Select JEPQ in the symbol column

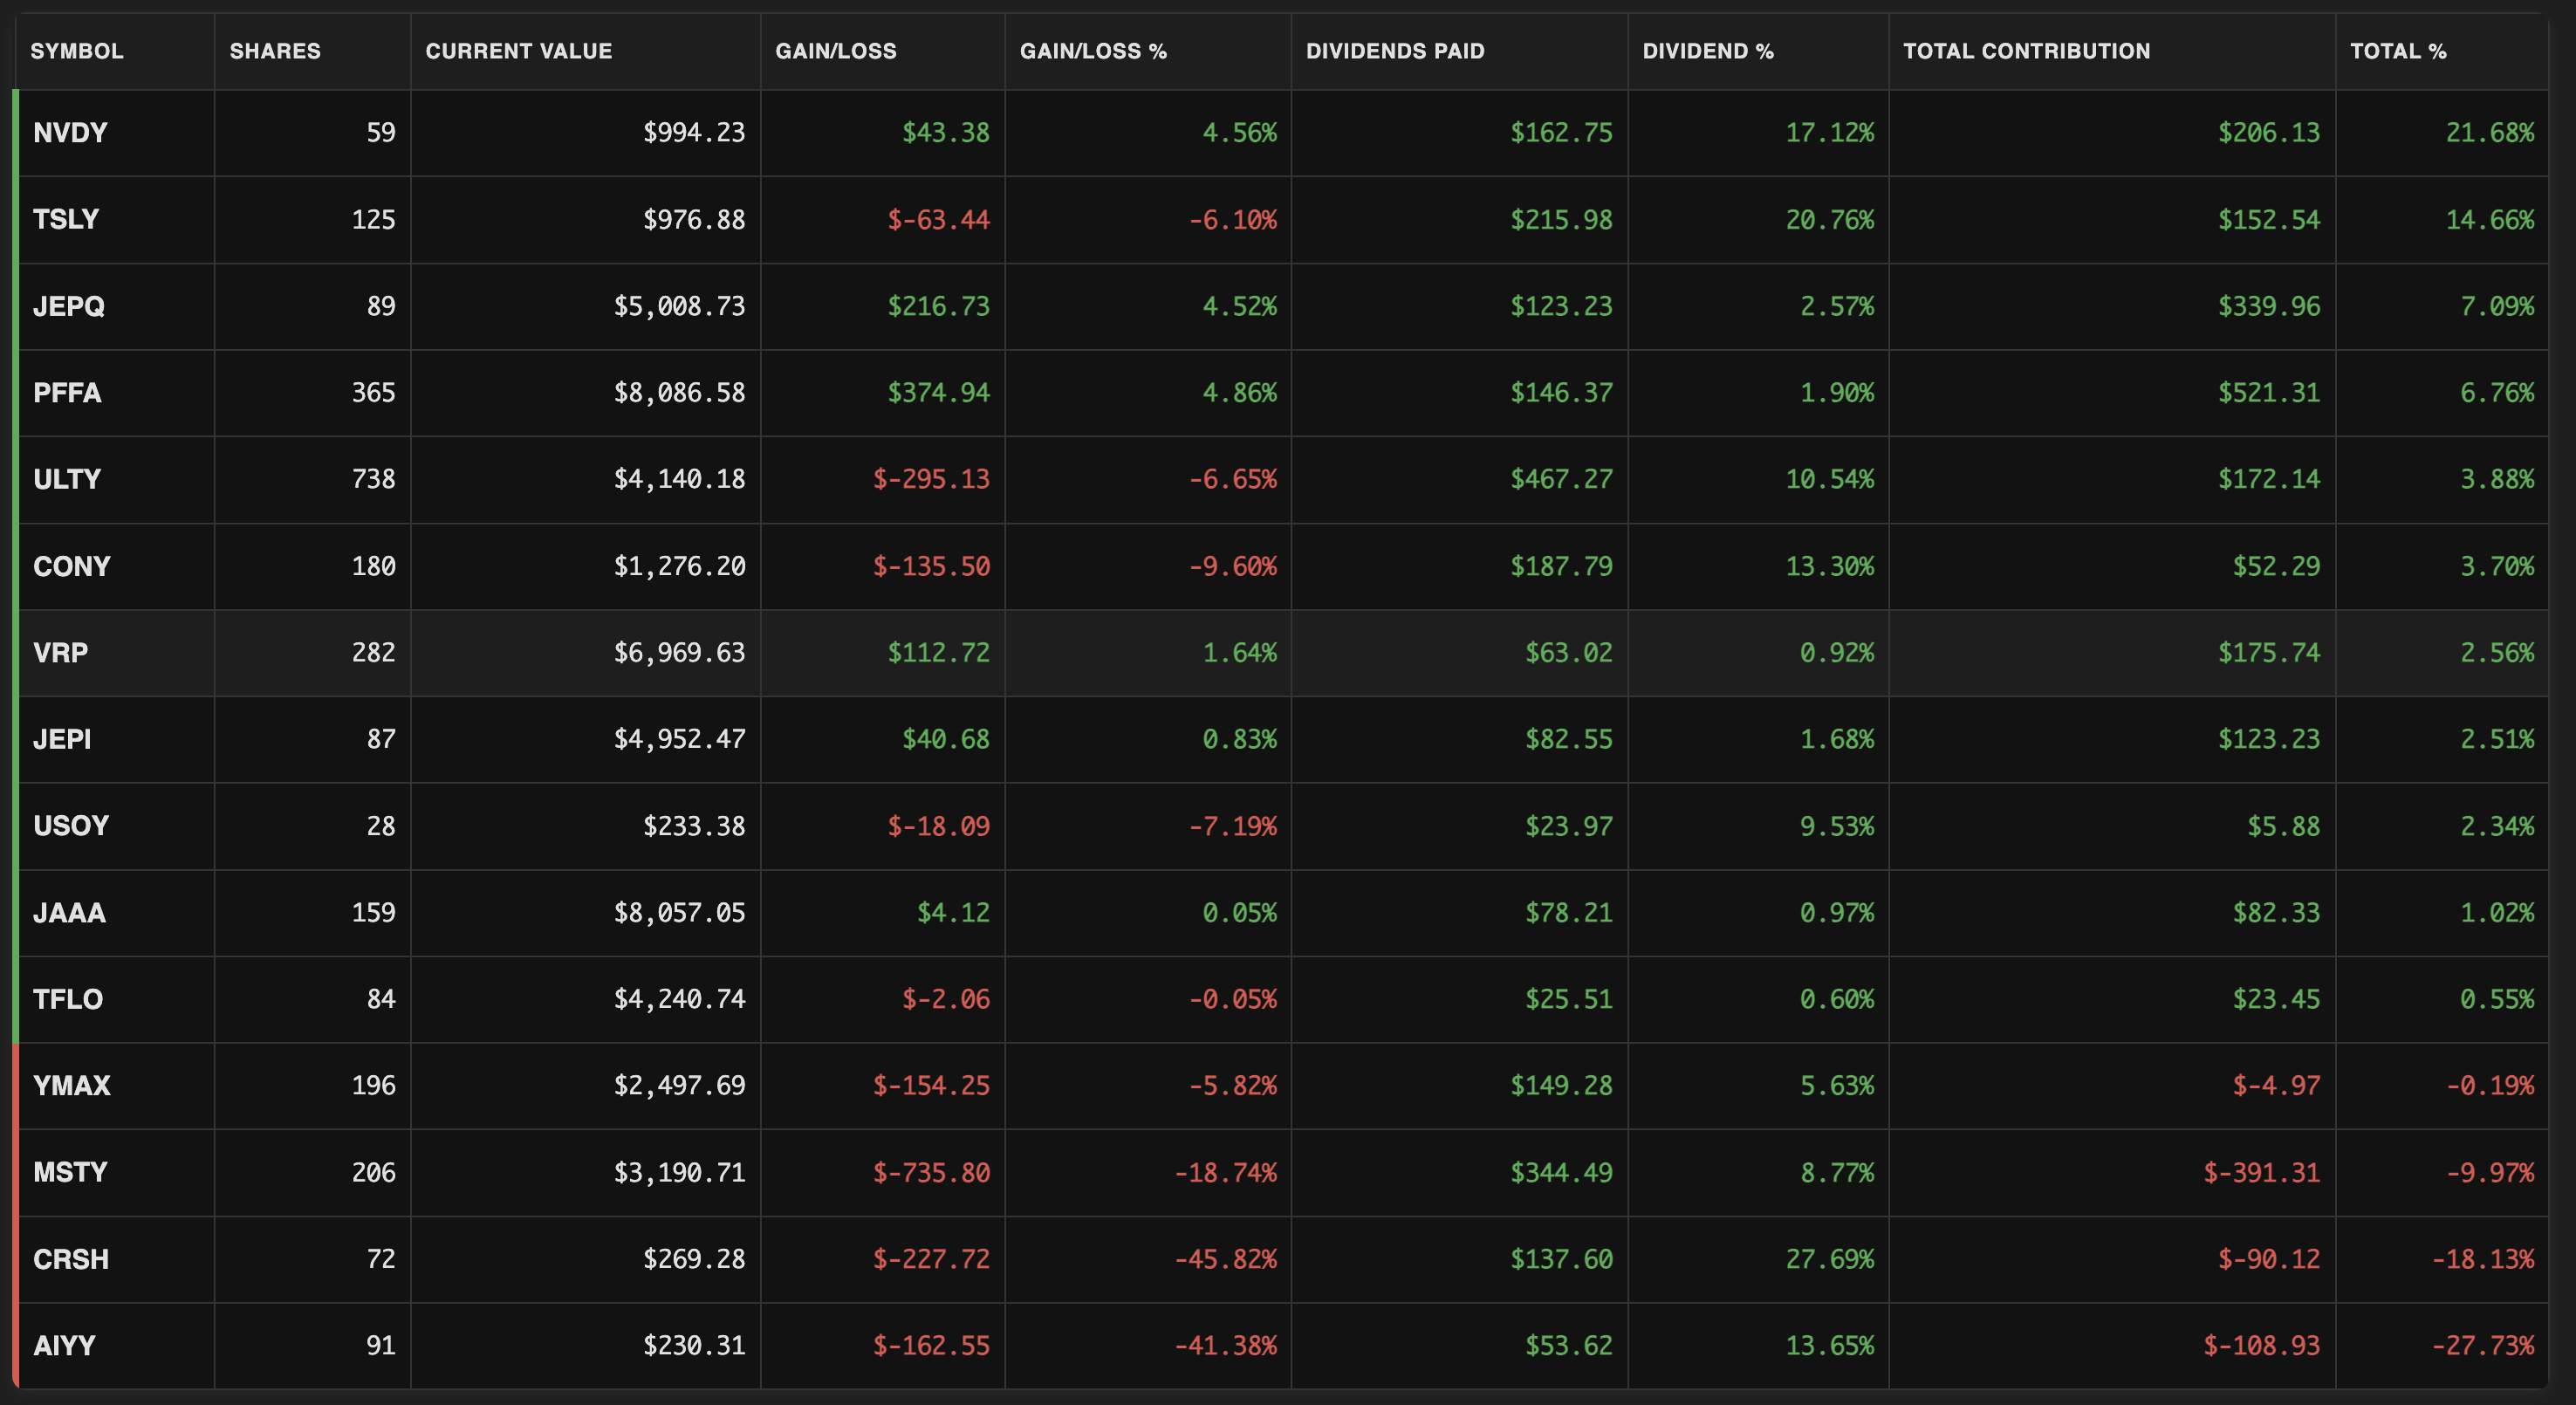69,306
